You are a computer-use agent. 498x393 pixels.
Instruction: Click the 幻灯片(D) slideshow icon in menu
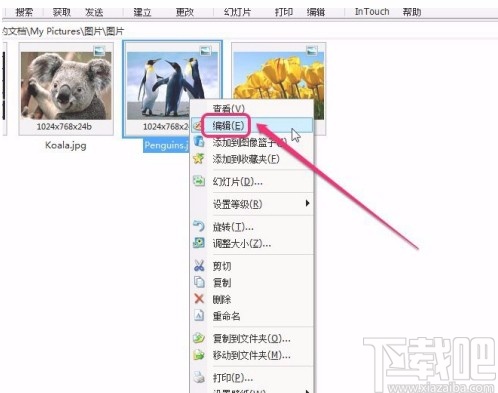(x=199, y=181)
